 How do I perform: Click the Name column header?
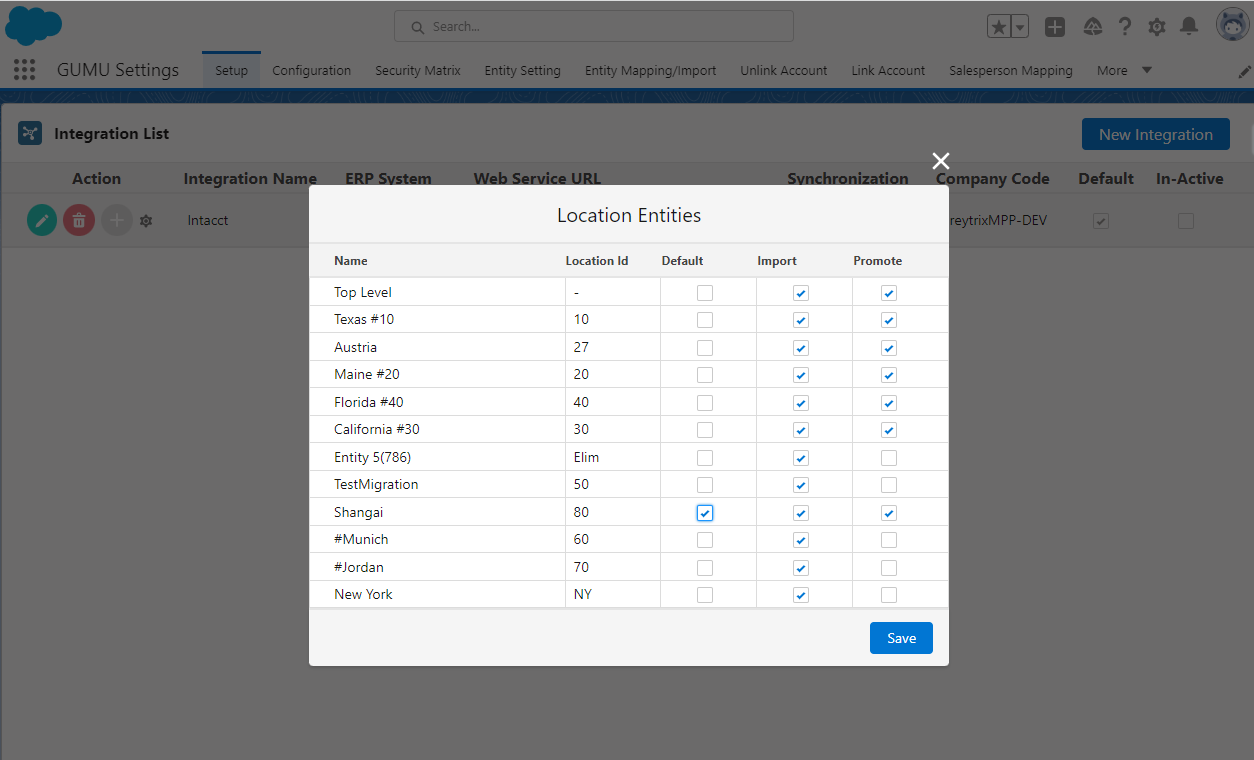tap(351, 261)
